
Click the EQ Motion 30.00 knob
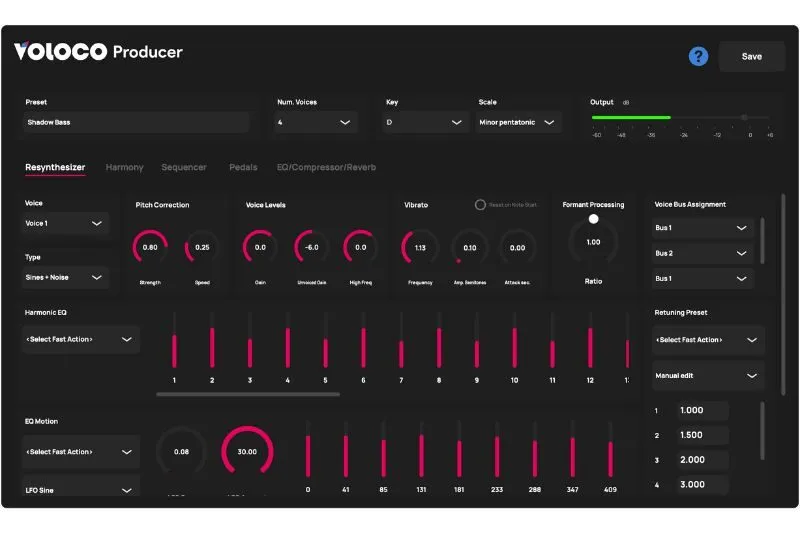pos(247,452)
